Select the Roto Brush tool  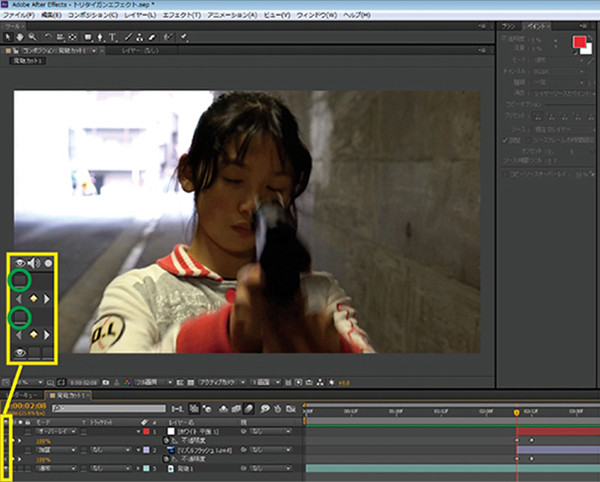point(168,37)
